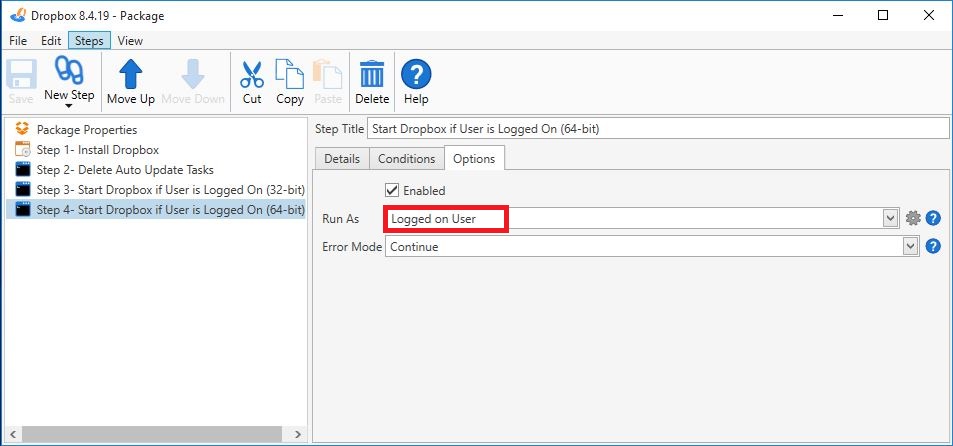
Task: Switch to the Conditions tab
Action: pyautogui.click(x=407, y=159)
